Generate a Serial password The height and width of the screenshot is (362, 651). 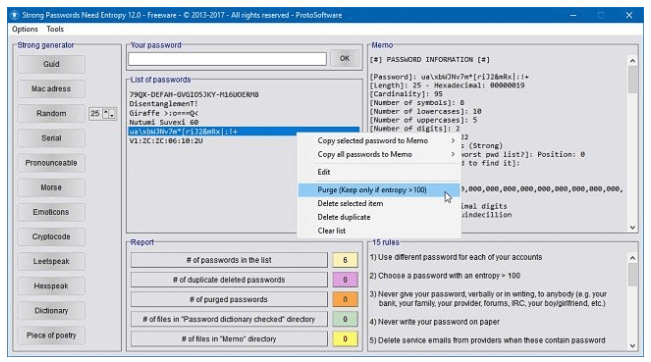[51, 138]
